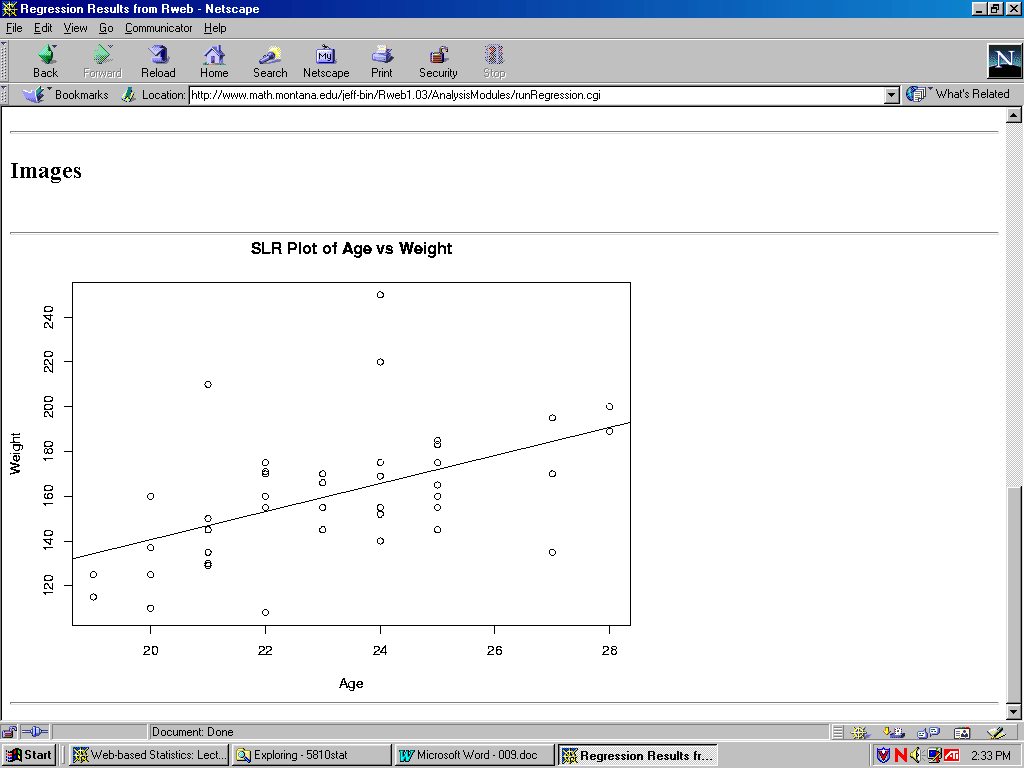The image size is (1024, 768).
Task: Switch to Exploring - 5810stat window
Action: point(311,755)
